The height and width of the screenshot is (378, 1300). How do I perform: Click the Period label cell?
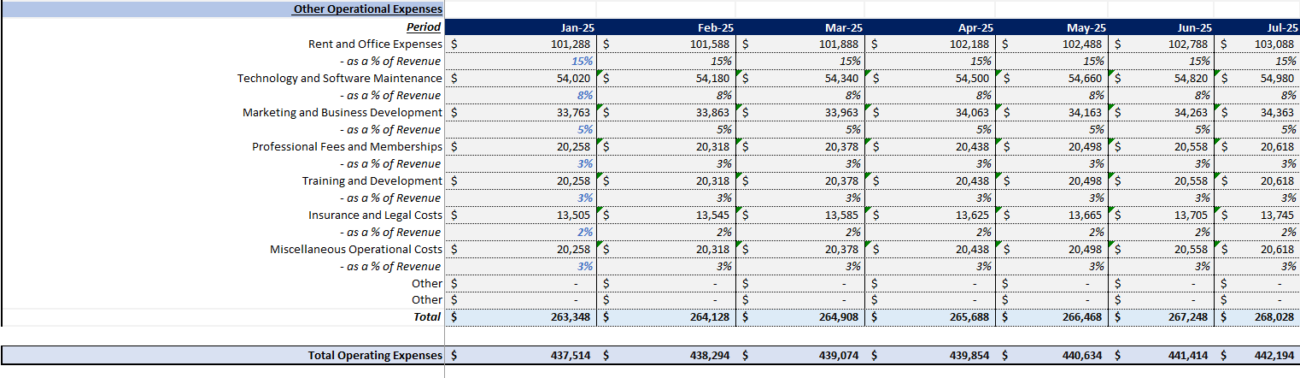point(423,27)
